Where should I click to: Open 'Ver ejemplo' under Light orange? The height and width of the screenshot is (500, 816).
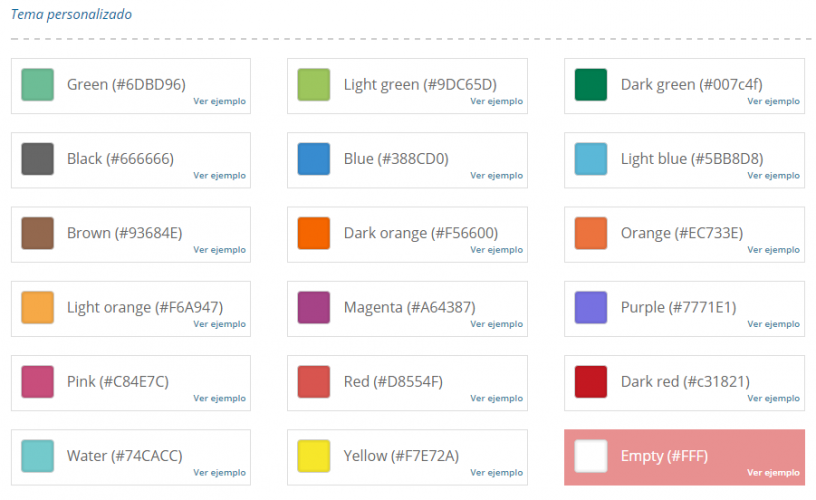coord(219,324)
